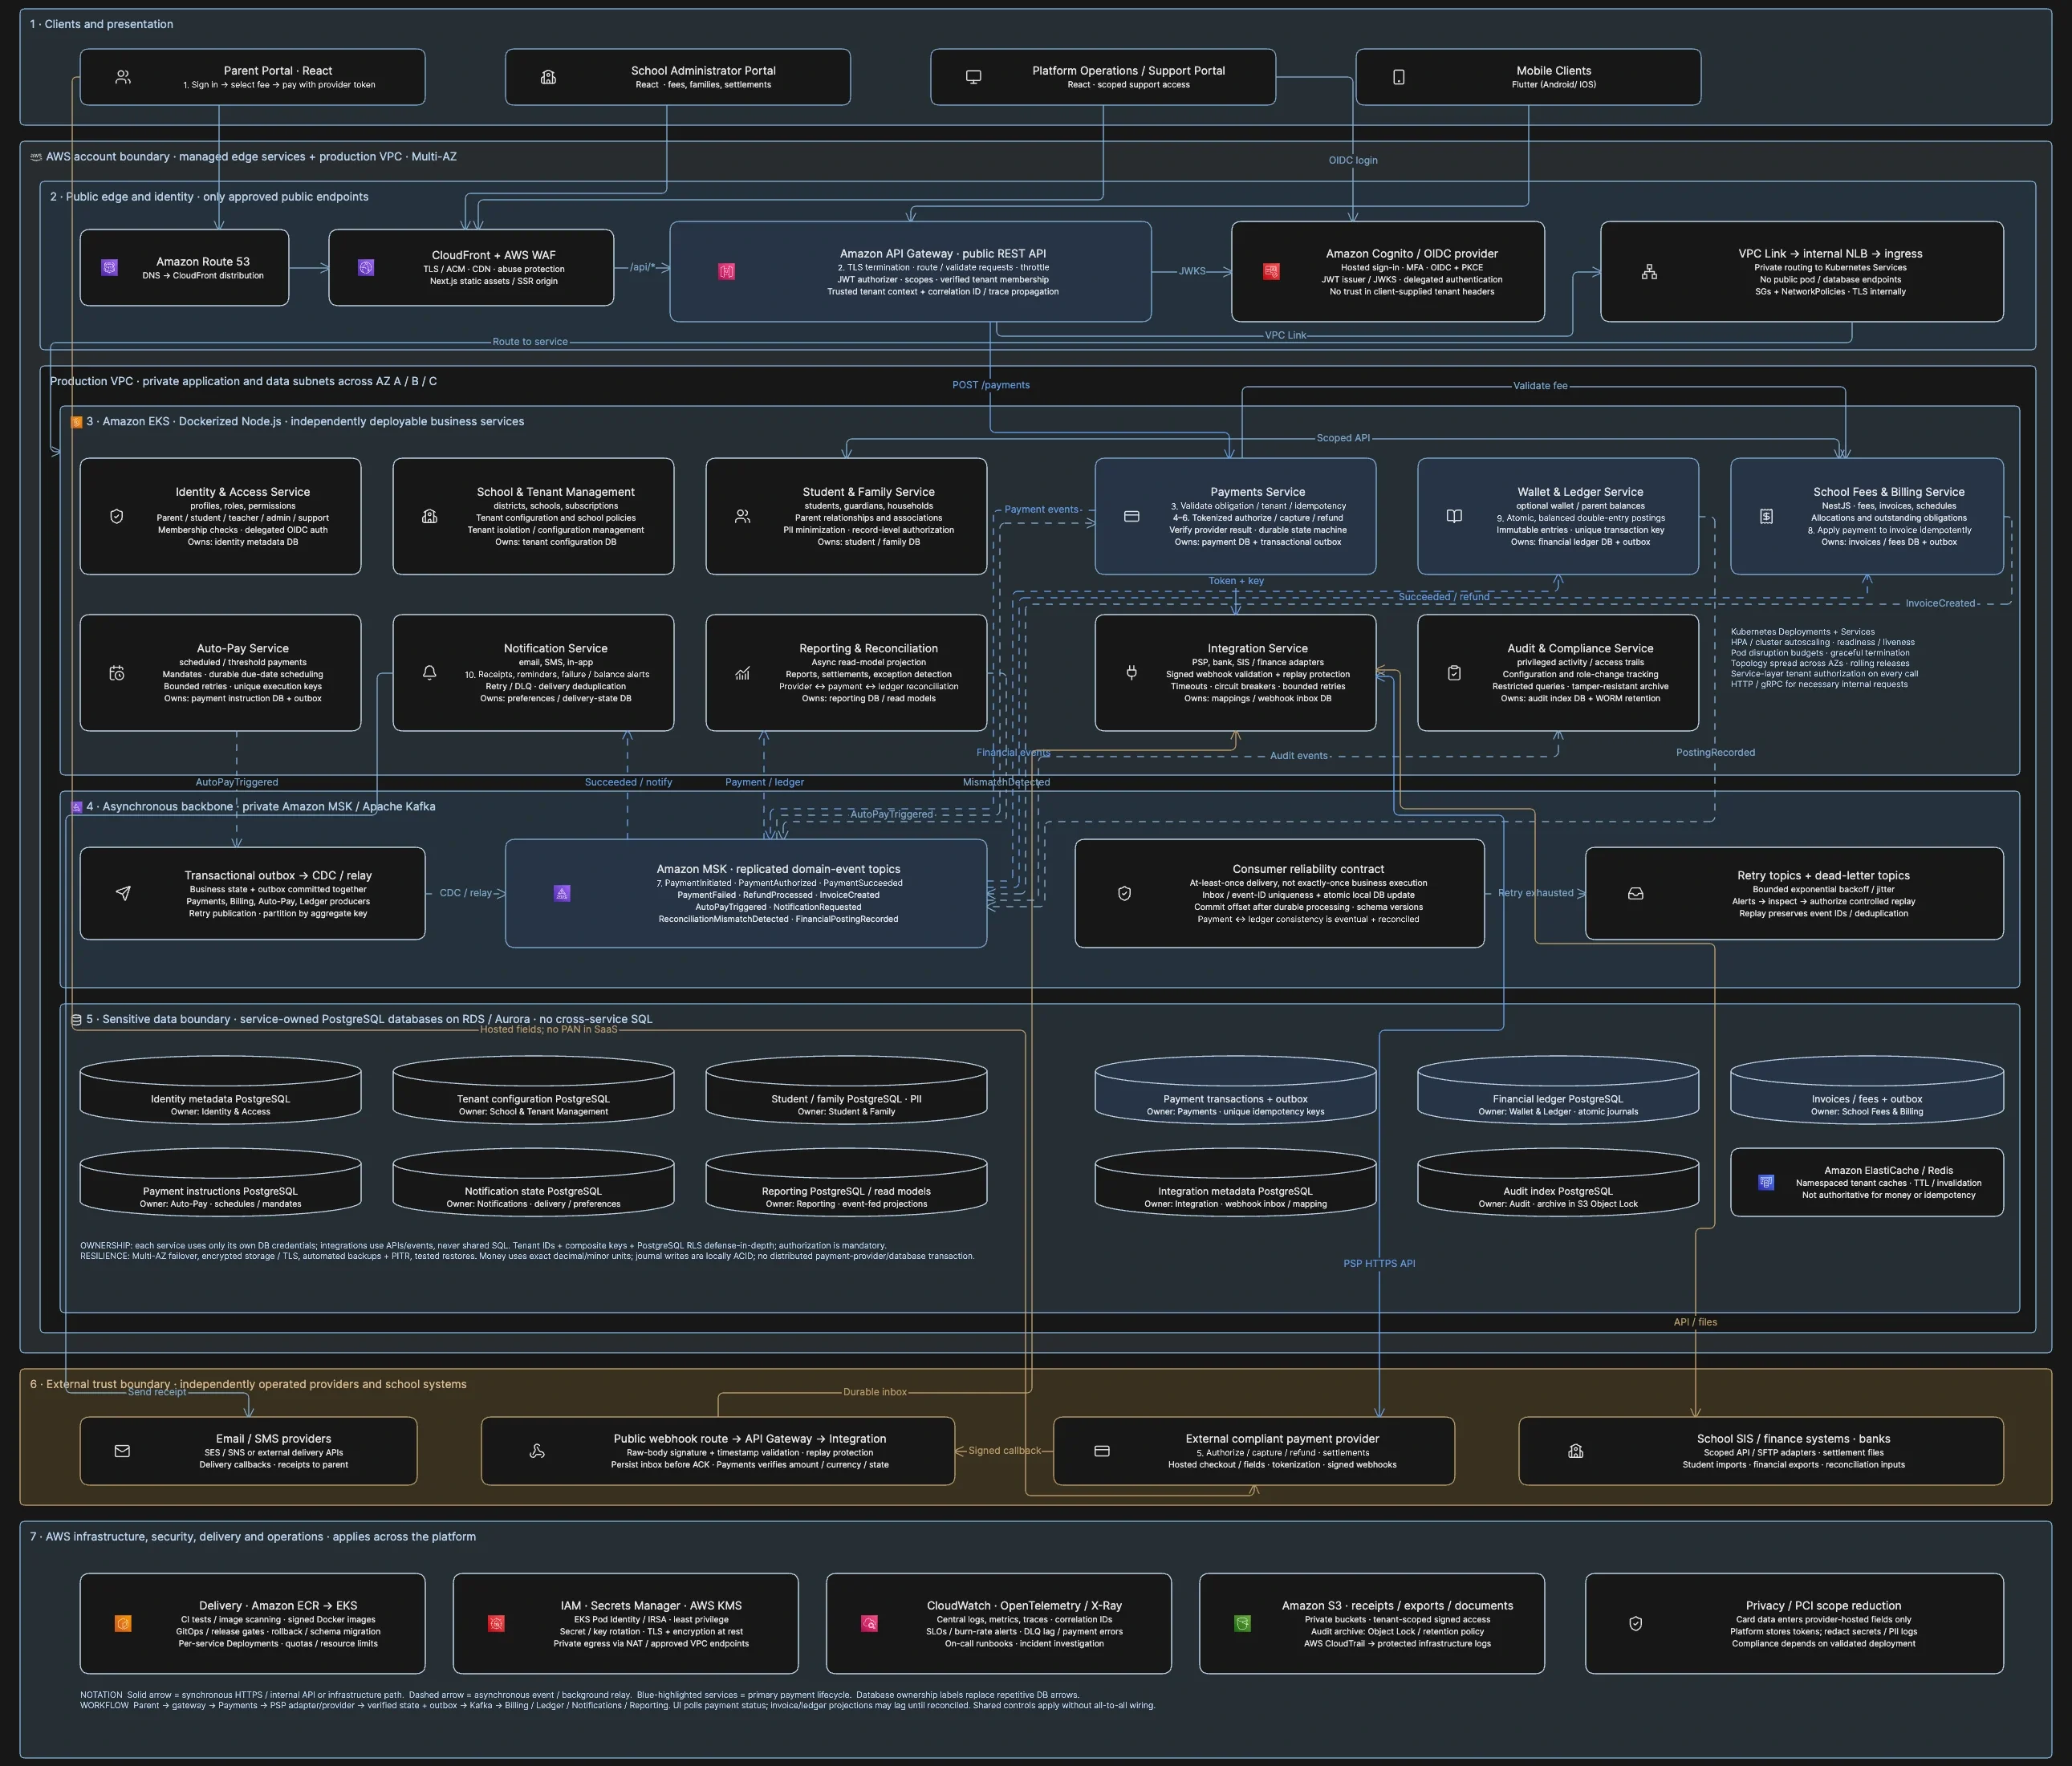Click the 'Signed callback' edge label
The height and width of the screenshot is (1766, 2072).
pyautogui.click(x=1004, y=1450)
